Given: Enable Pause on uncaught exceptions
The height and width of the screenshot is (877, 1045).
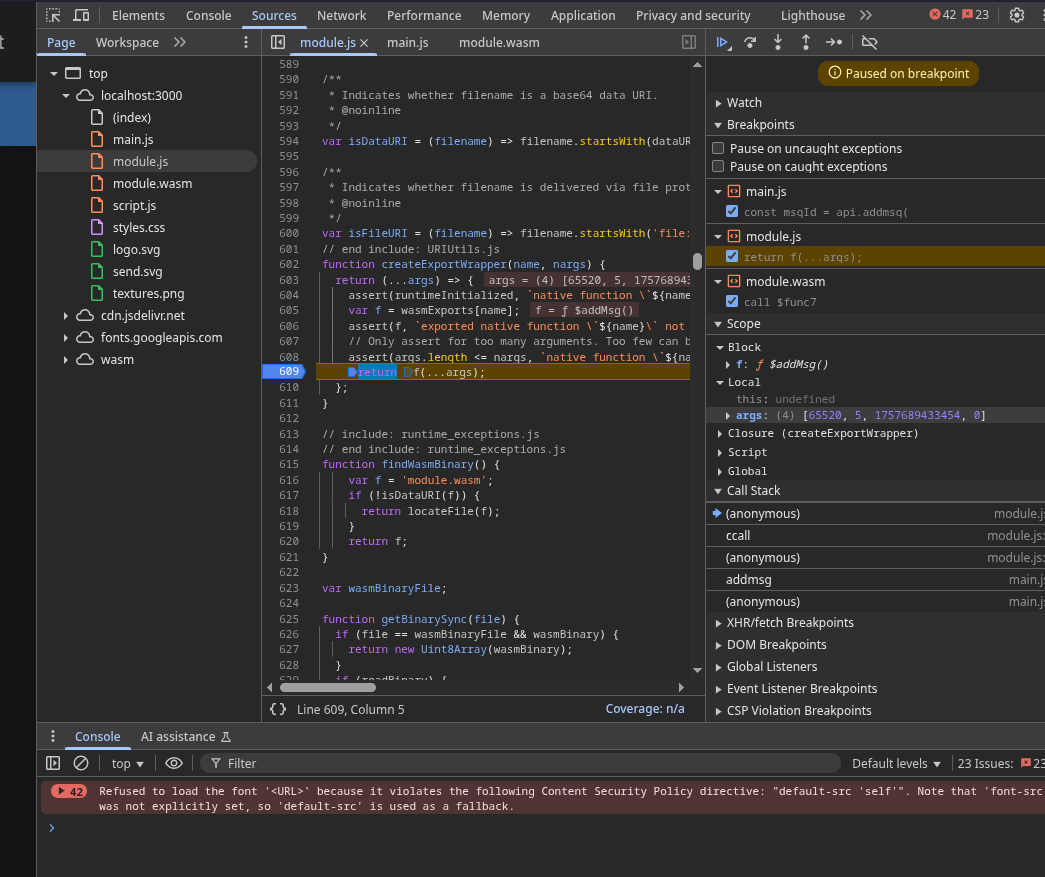Looking at the screenshot, I should point(718,148).
